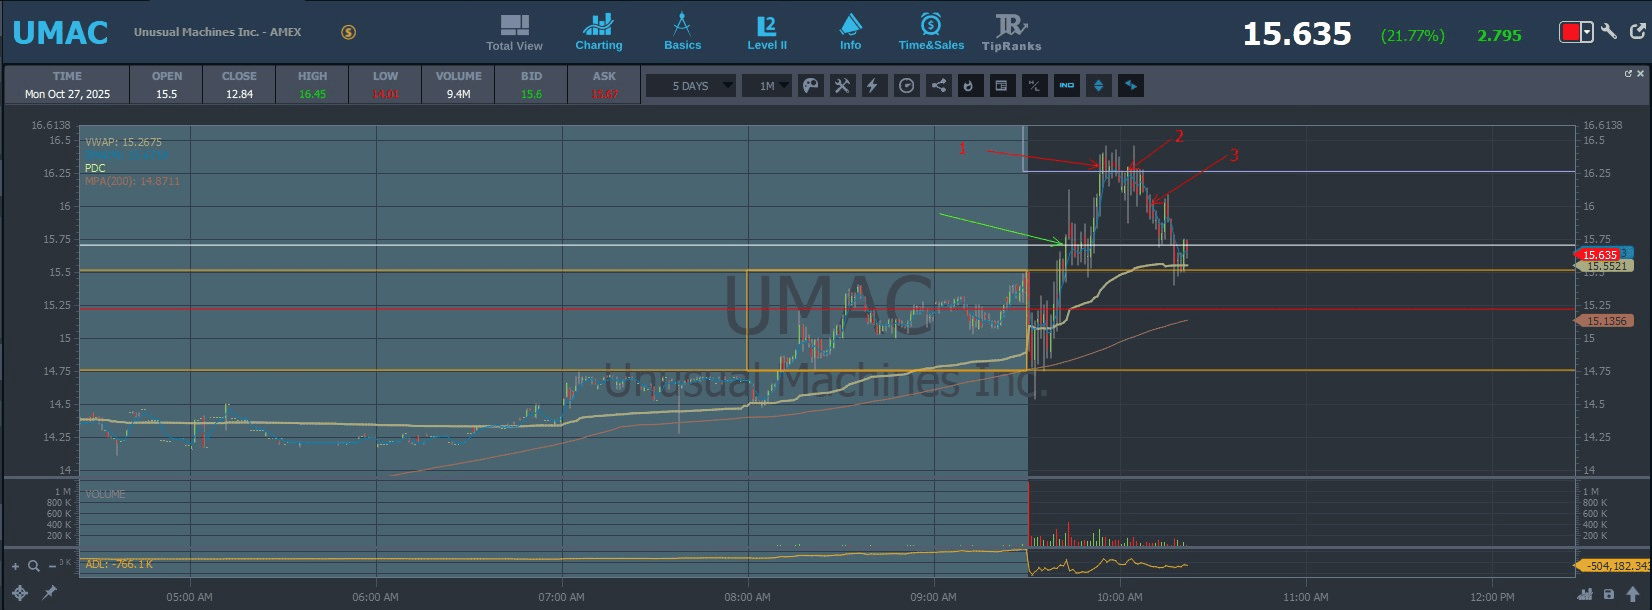Open the 5 DAYS range dropdown

click(691, 86)
